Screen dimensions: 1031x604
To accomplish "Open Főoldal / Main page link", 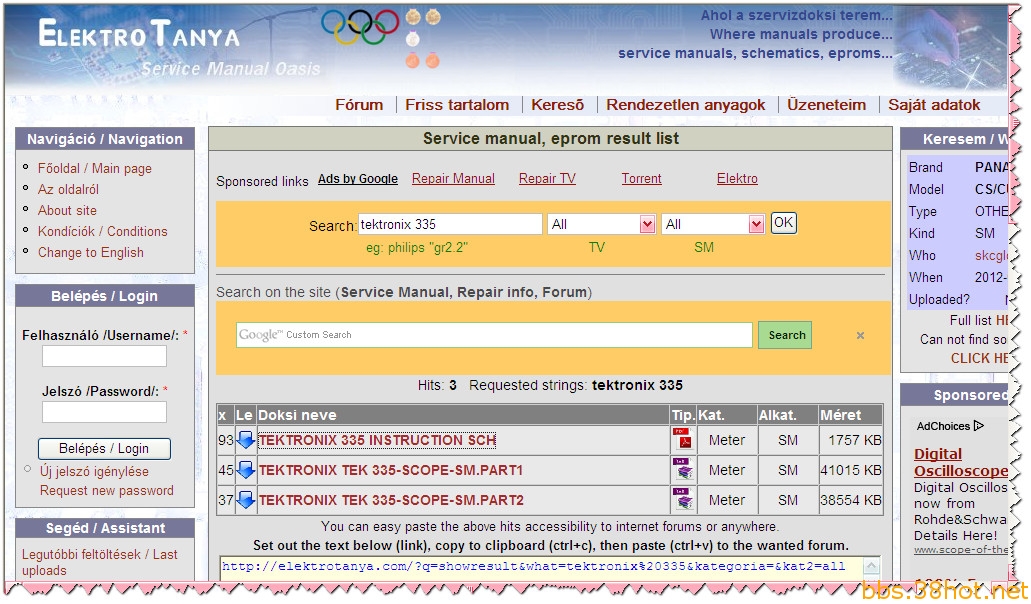I will click(95, 168).
